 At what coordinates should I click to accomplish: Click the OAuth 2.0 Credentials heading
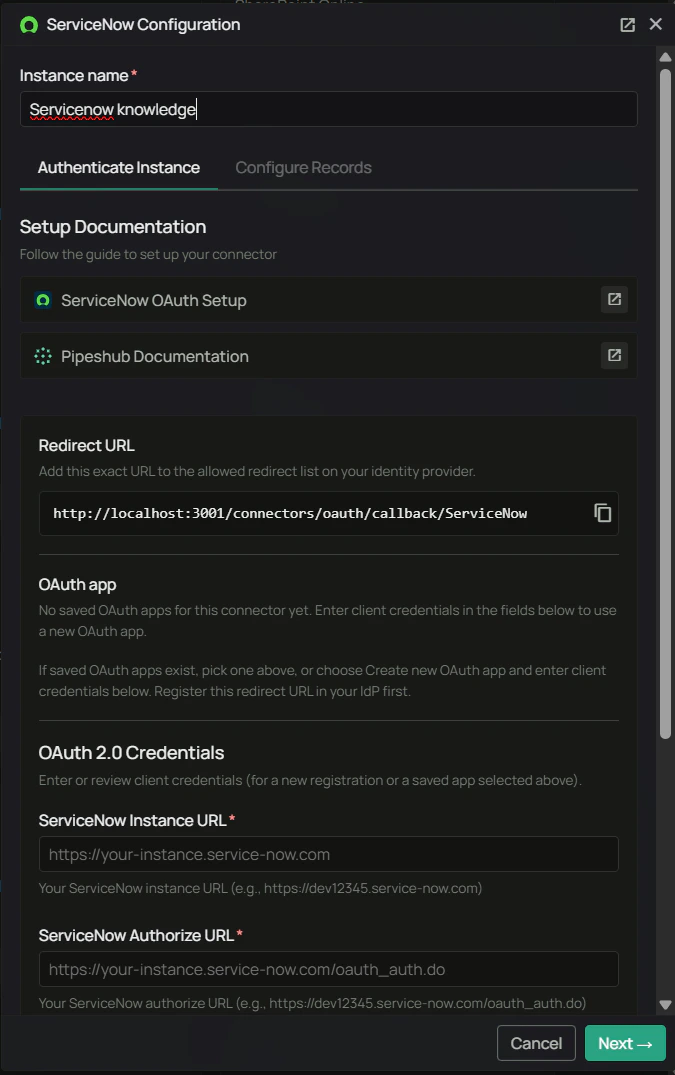[x=132, y=753]
